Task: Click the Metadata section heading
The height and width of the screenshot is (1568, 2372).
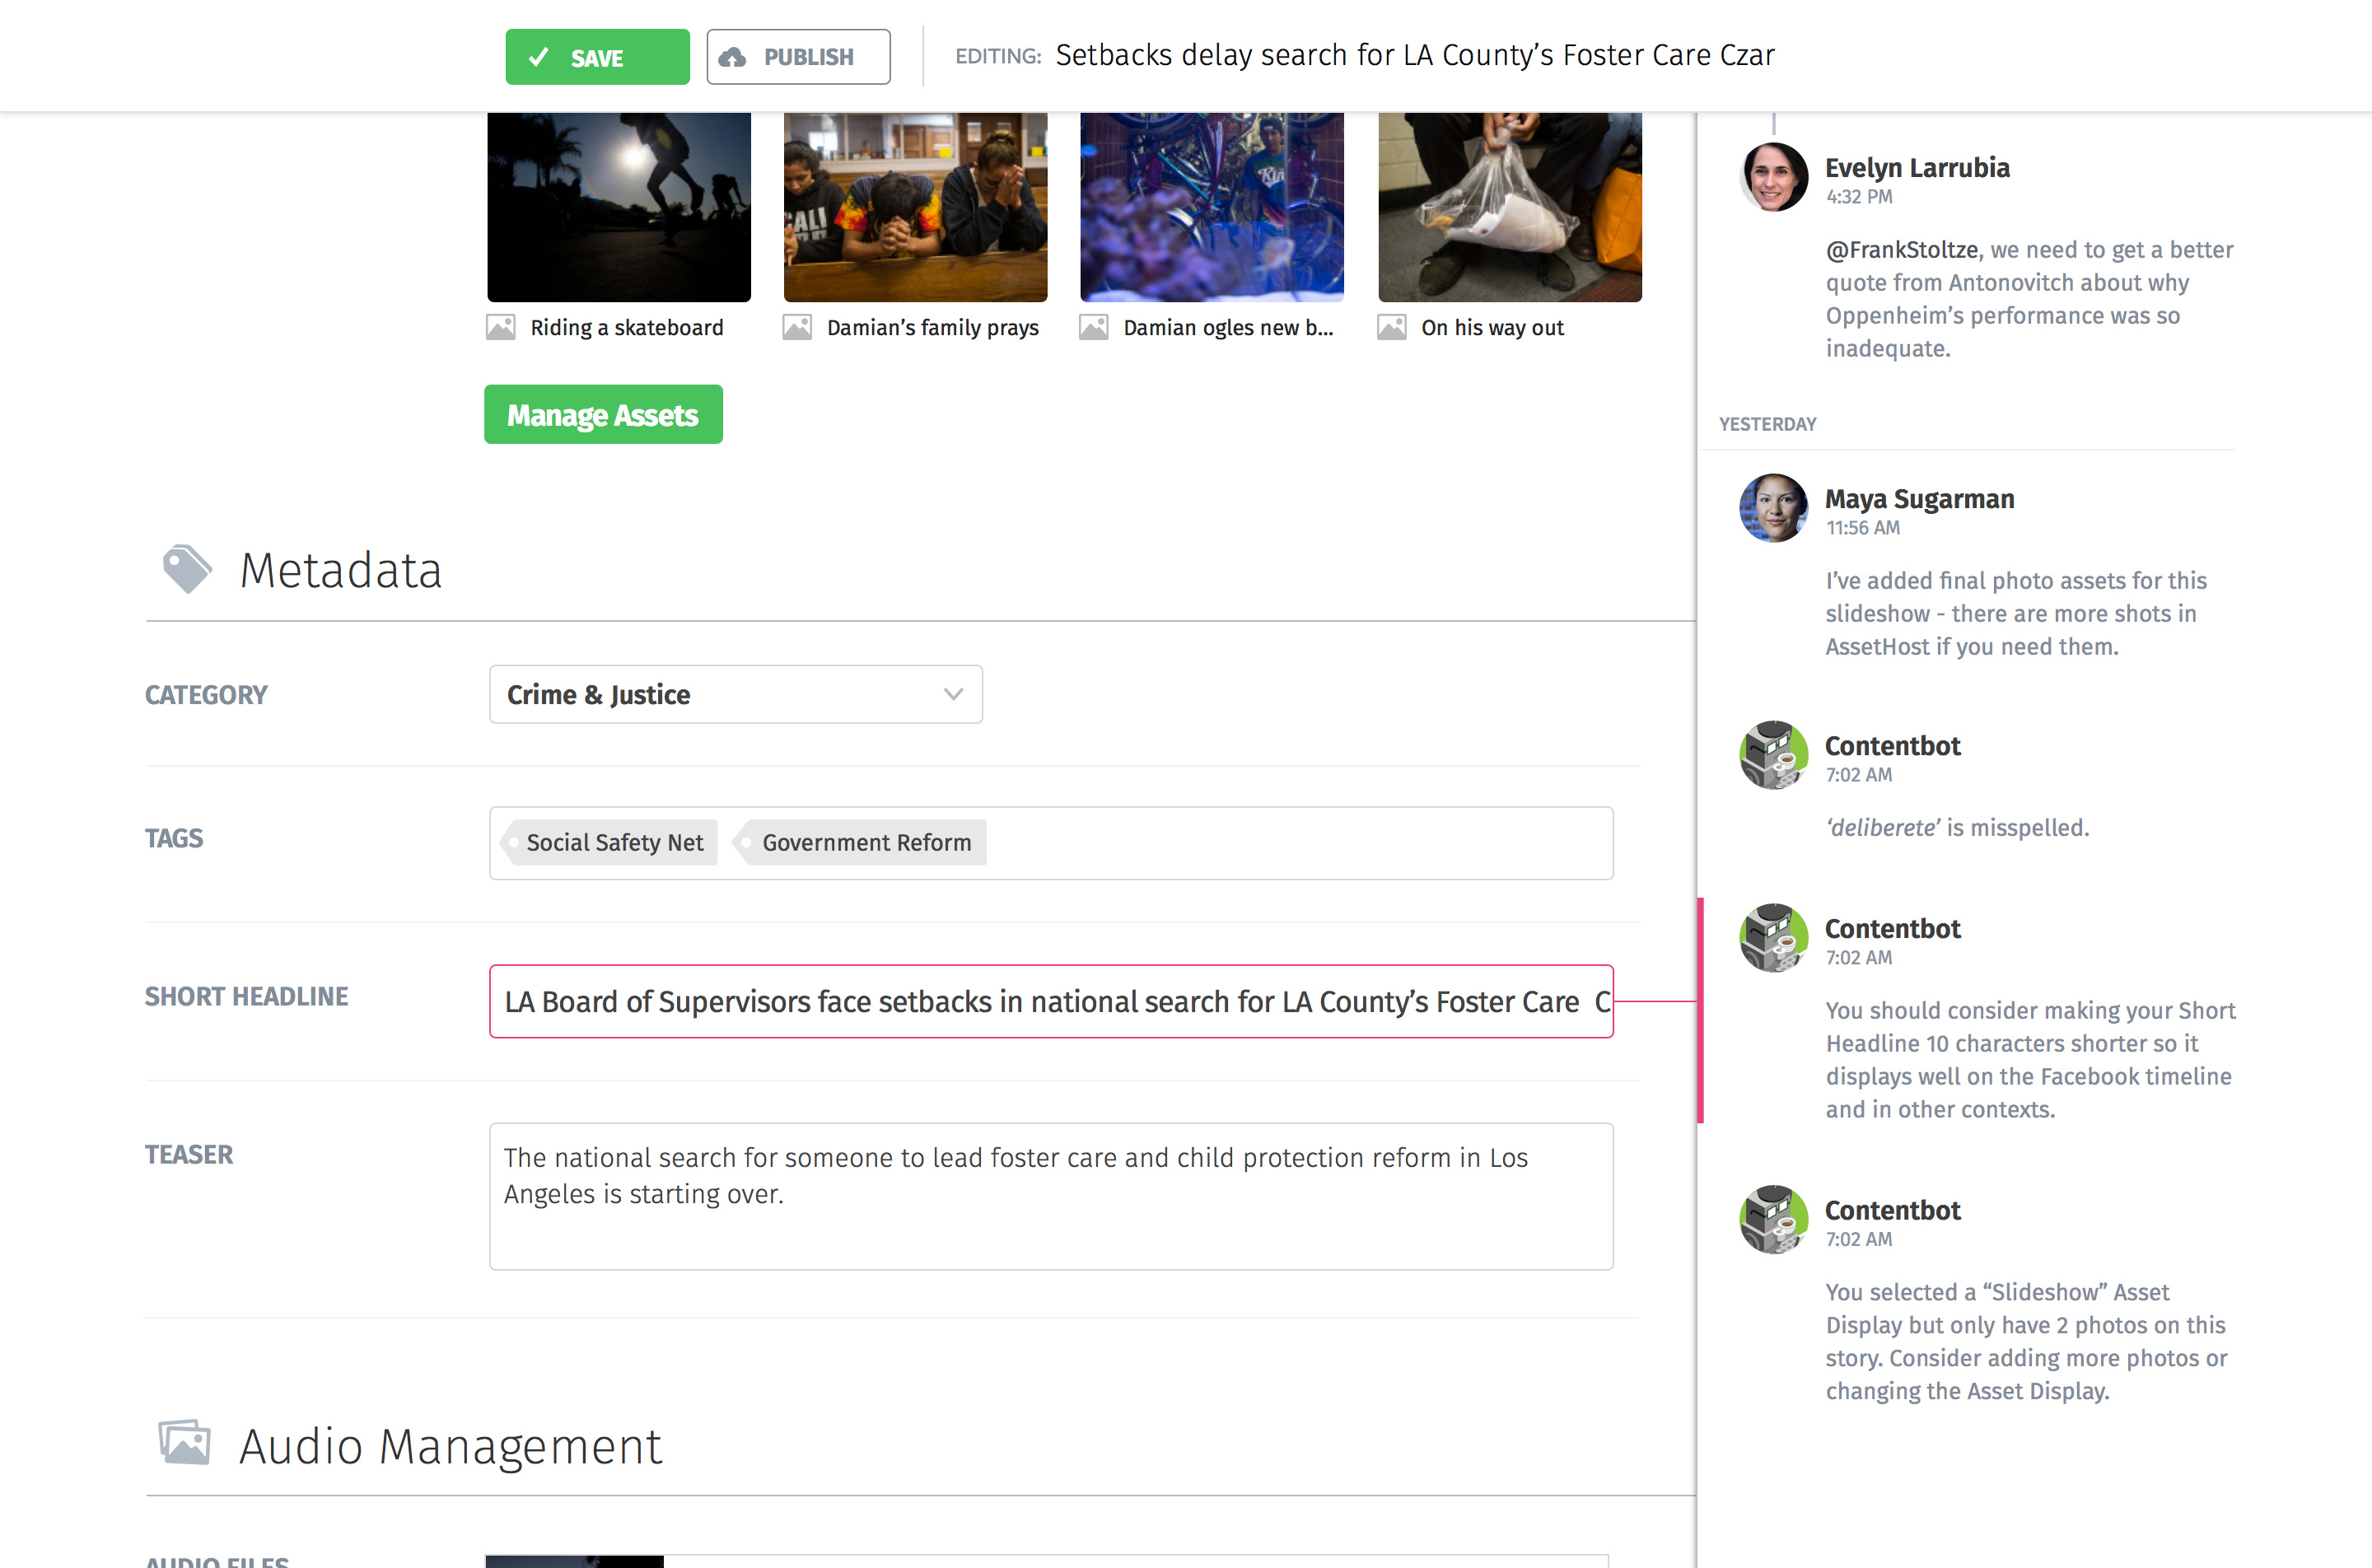Action: tap(340, 570)
